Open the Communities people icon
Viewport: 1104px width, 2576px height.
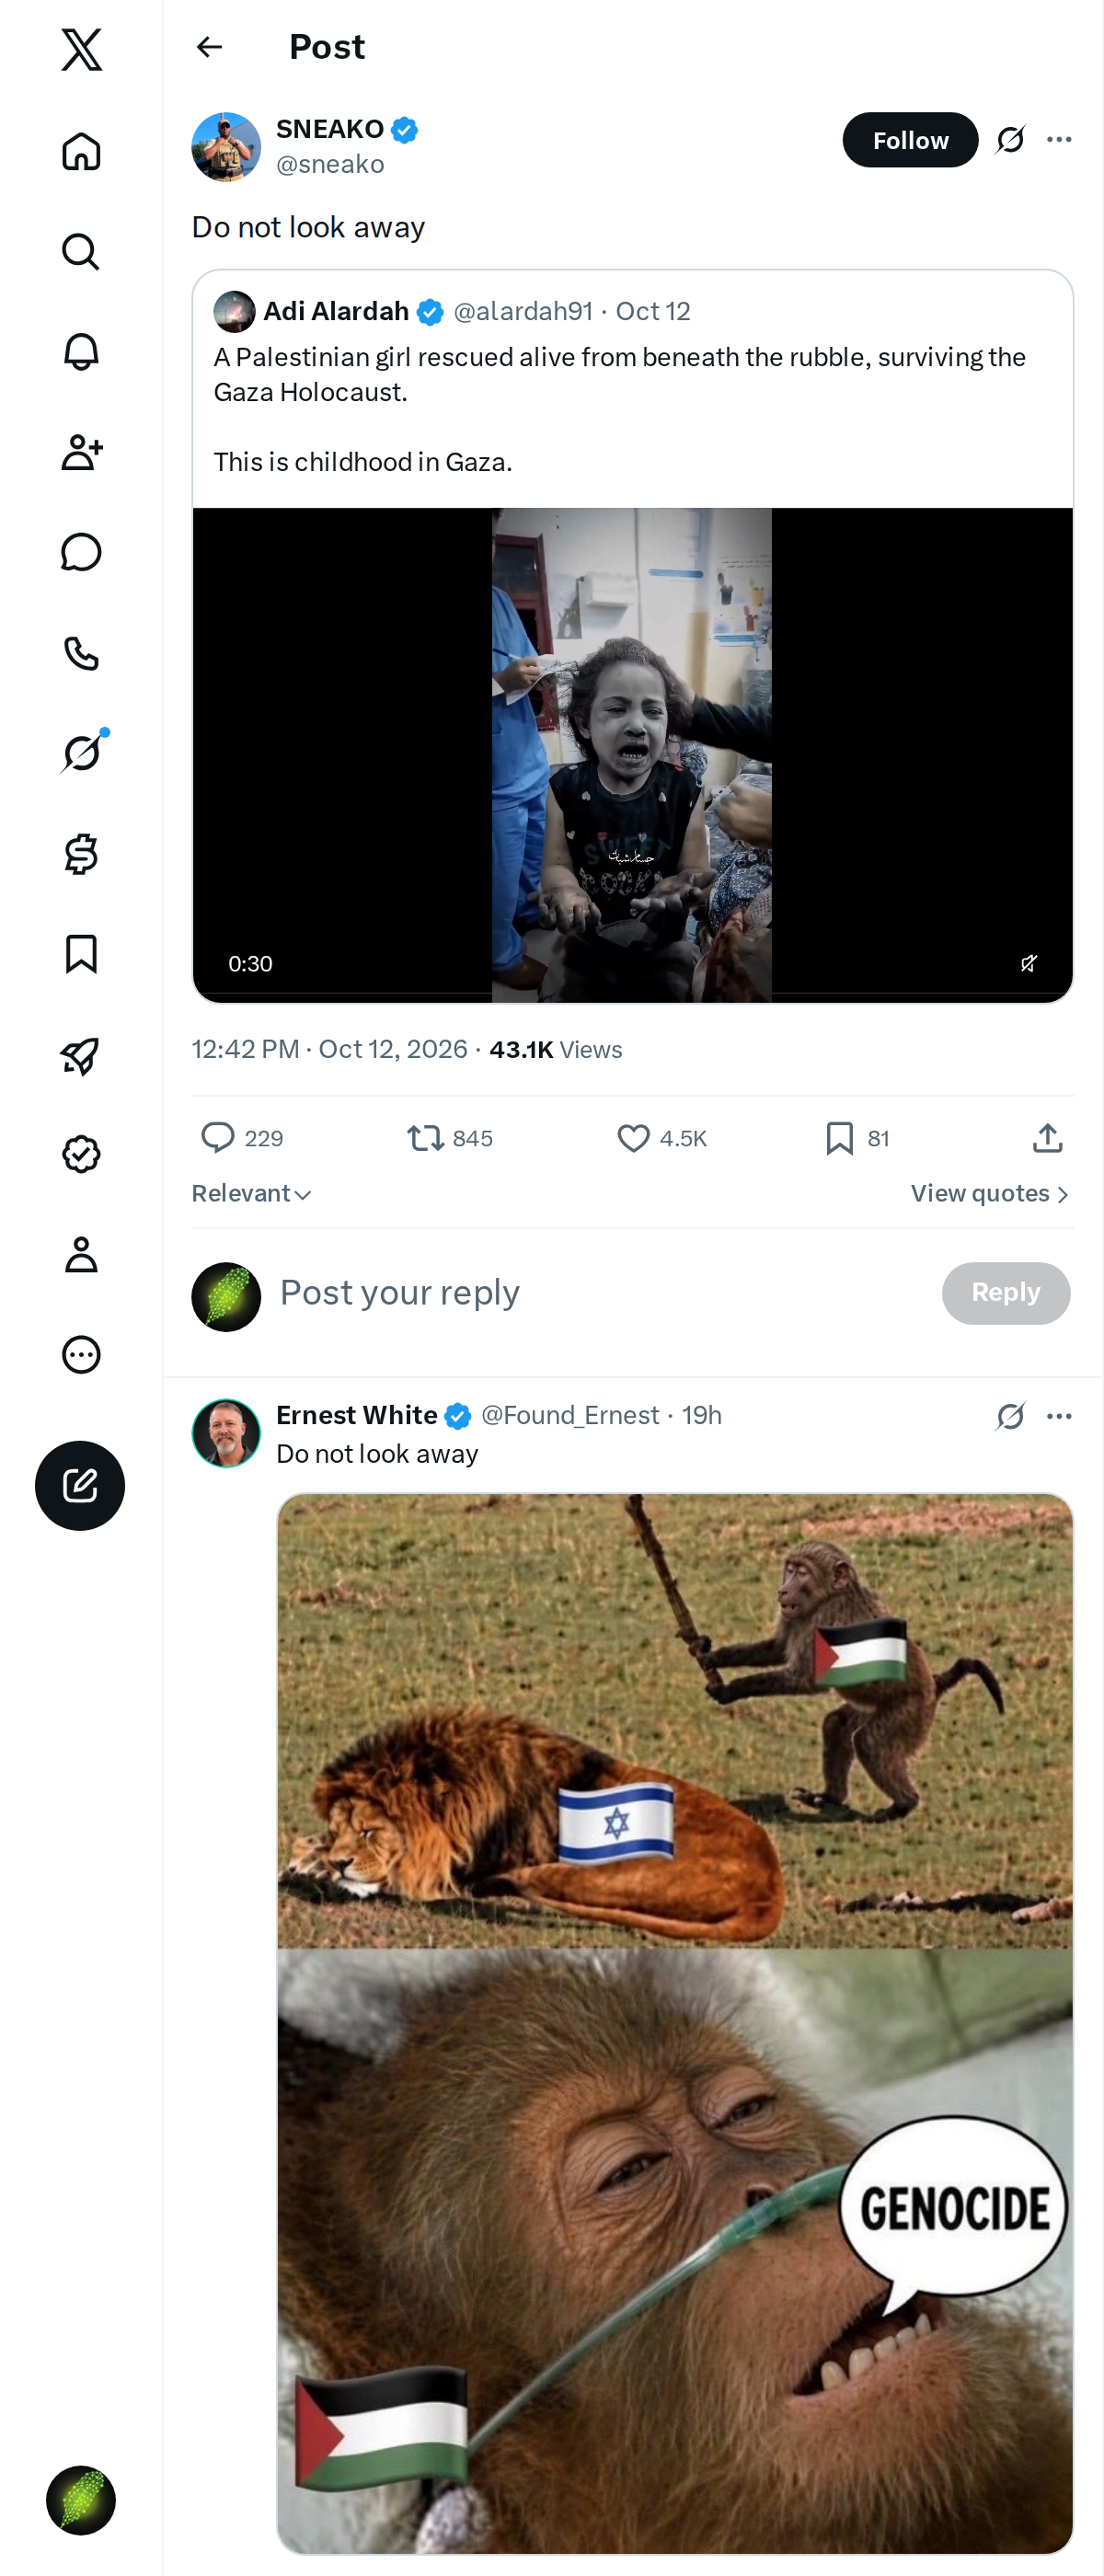[x=81, y=452]
